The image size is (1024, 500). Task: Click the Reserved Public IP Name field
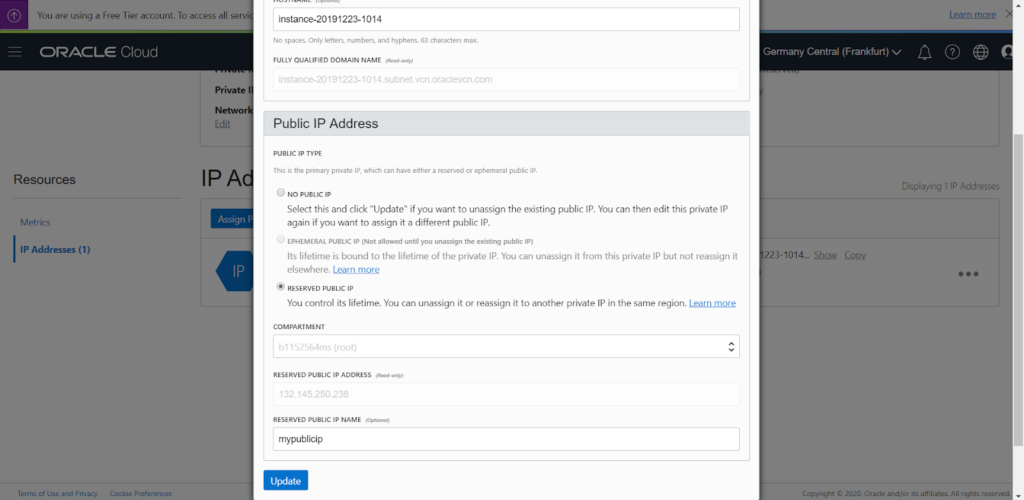pos(506,439)
